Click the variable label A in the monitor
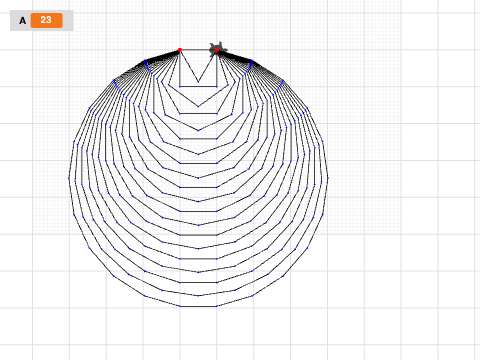Image resolution: width=480 pixels, height=360 pixels. click(x=22, y=21)
